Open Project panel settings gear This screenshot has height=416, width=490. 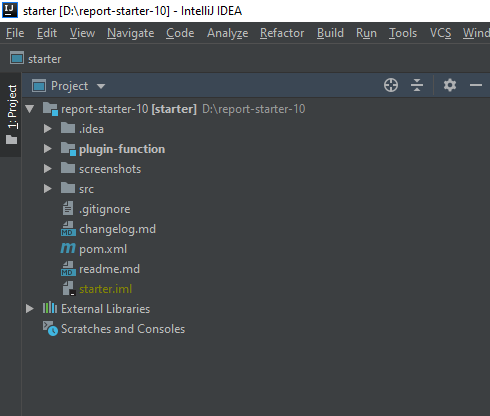pyautogui.click(x=450, y=85)
